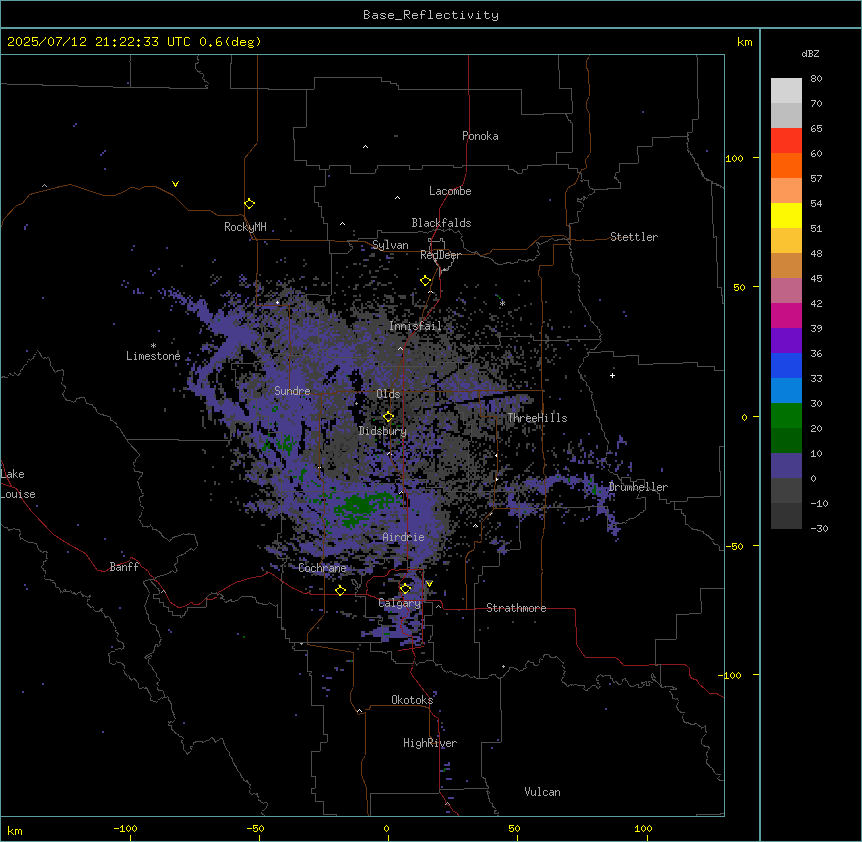Click the Drumheller town label

point(638,487)
